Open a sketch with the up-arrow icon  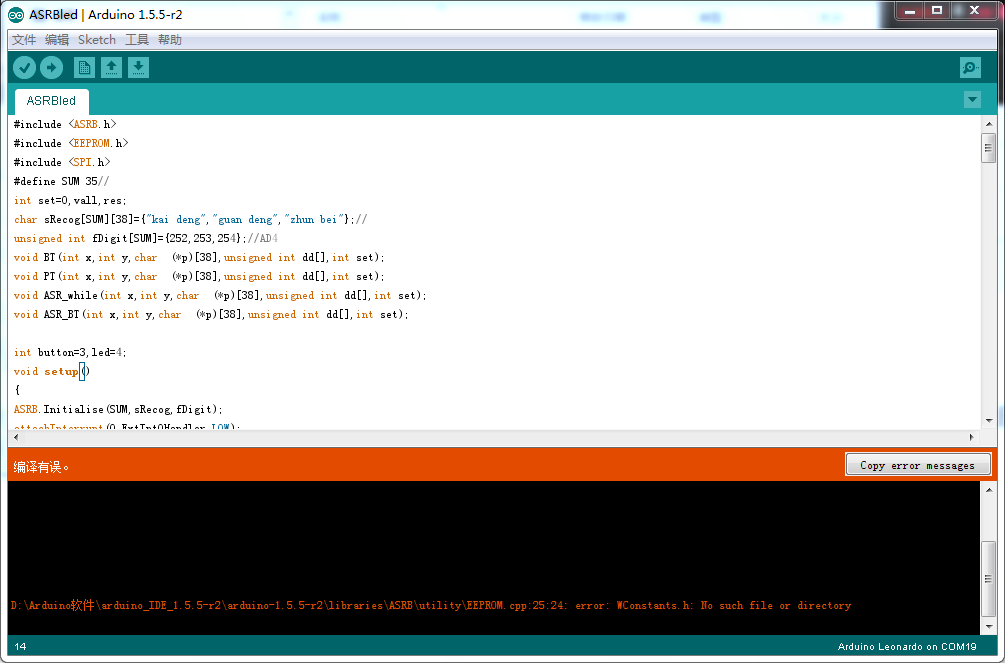[x=111, y=67]
